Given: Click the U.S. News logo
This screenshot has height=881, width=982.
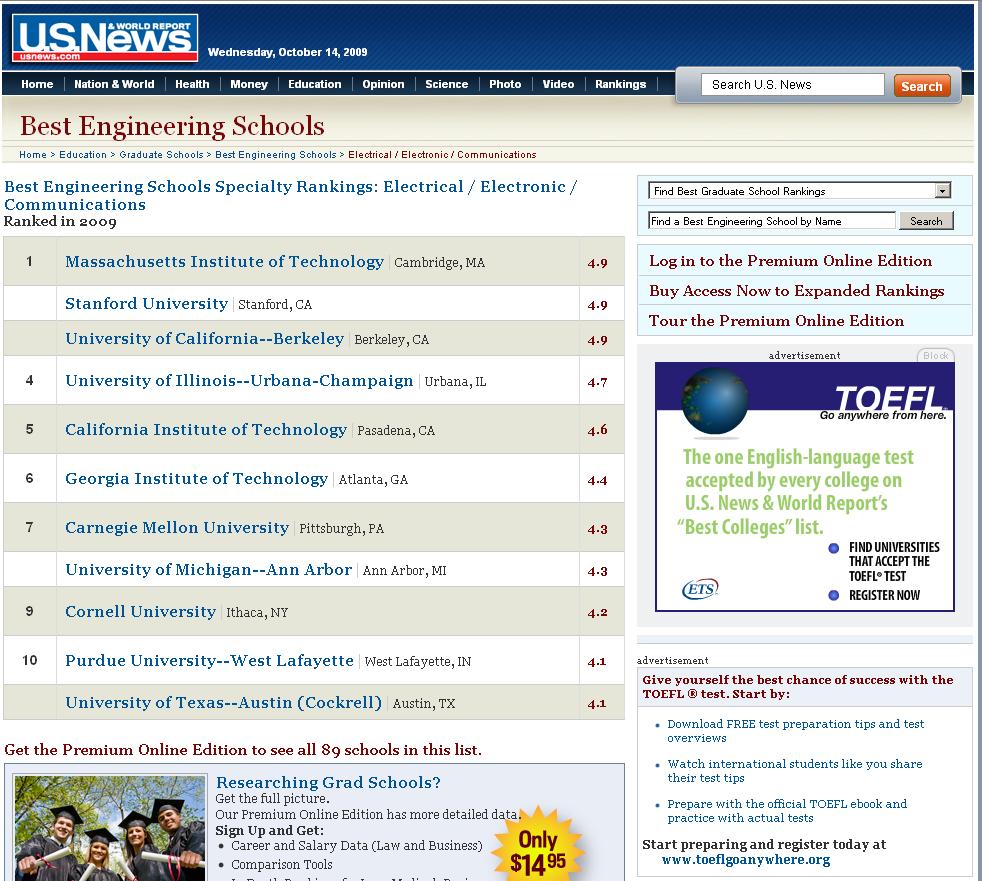Looking at the screenshot, I should coord(105,38).
